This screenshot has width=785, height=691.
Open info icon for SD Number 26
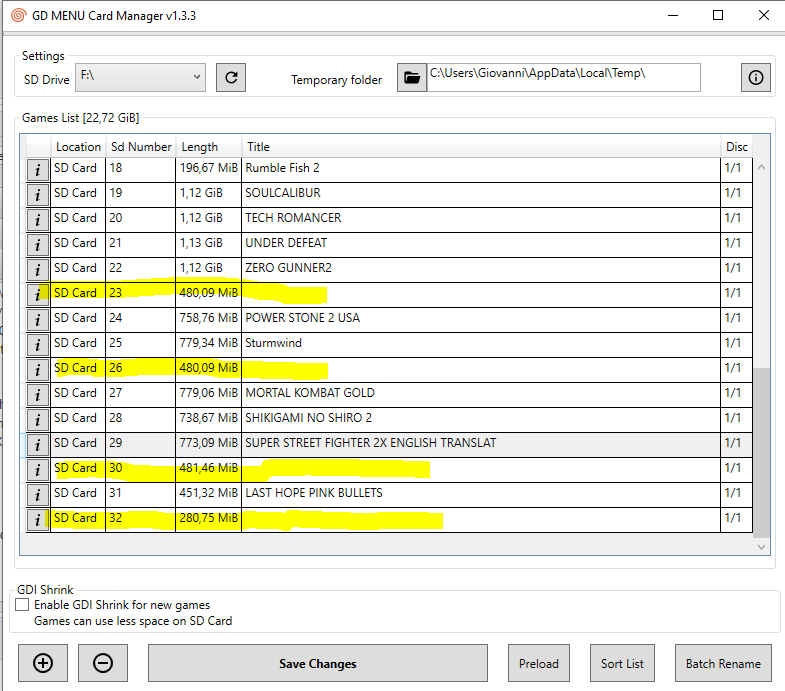(38, 370)
